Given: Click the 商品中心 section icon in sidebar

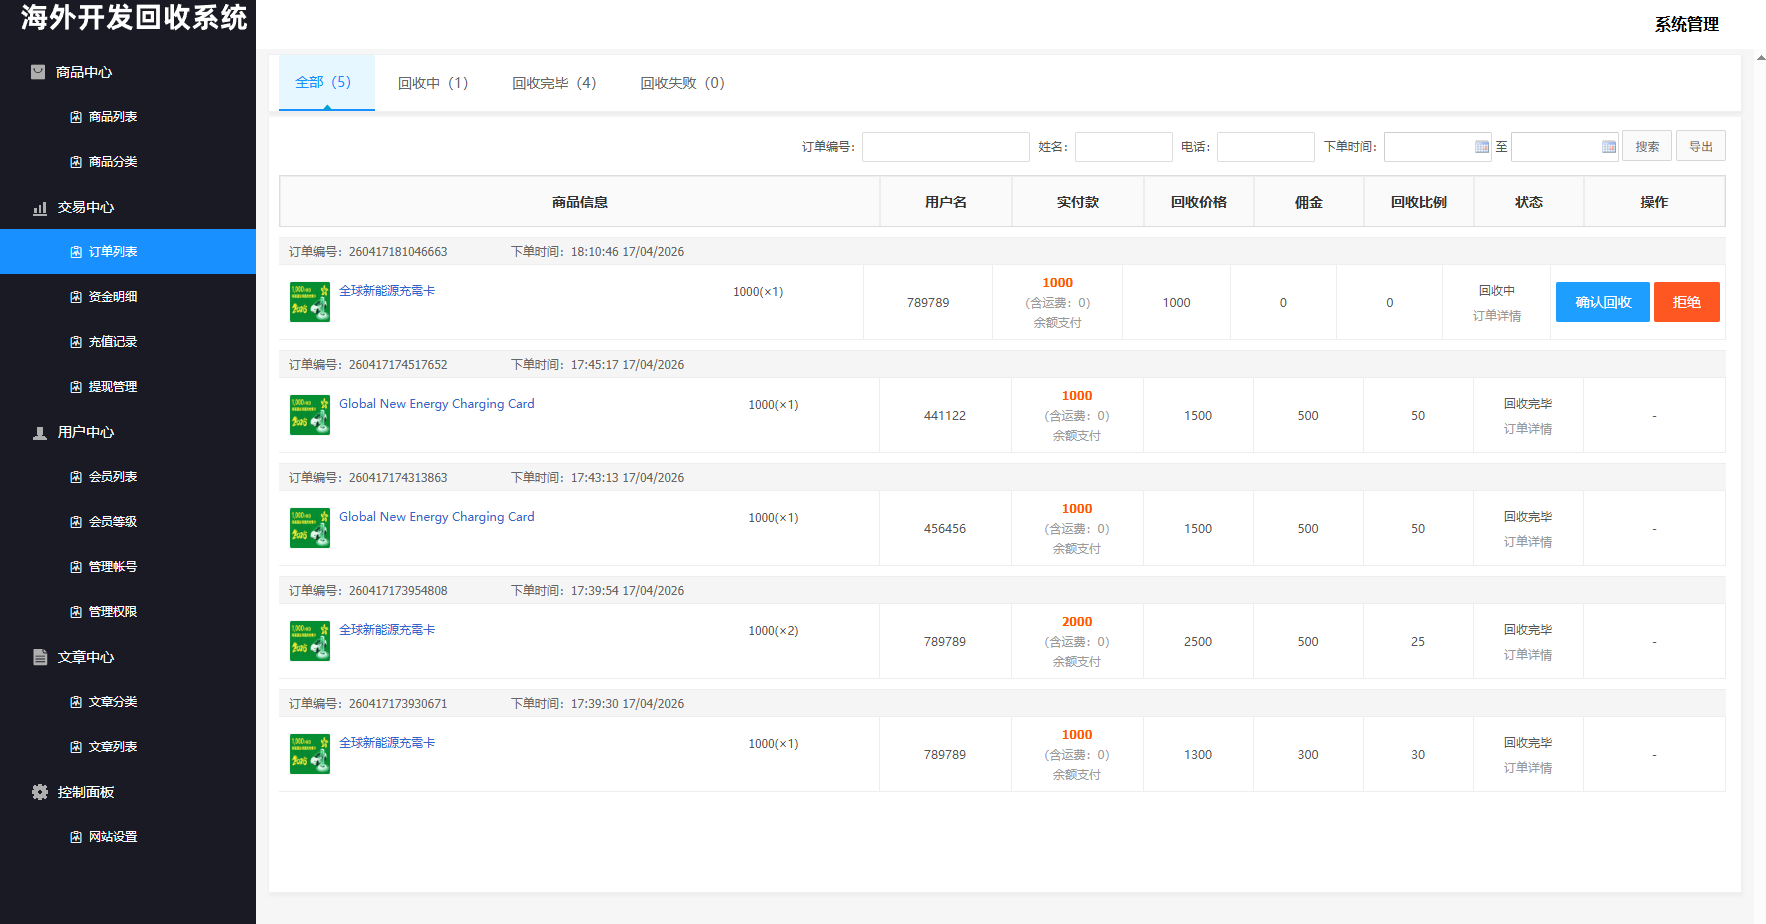Looking at the screenshot, I should 38,72.
